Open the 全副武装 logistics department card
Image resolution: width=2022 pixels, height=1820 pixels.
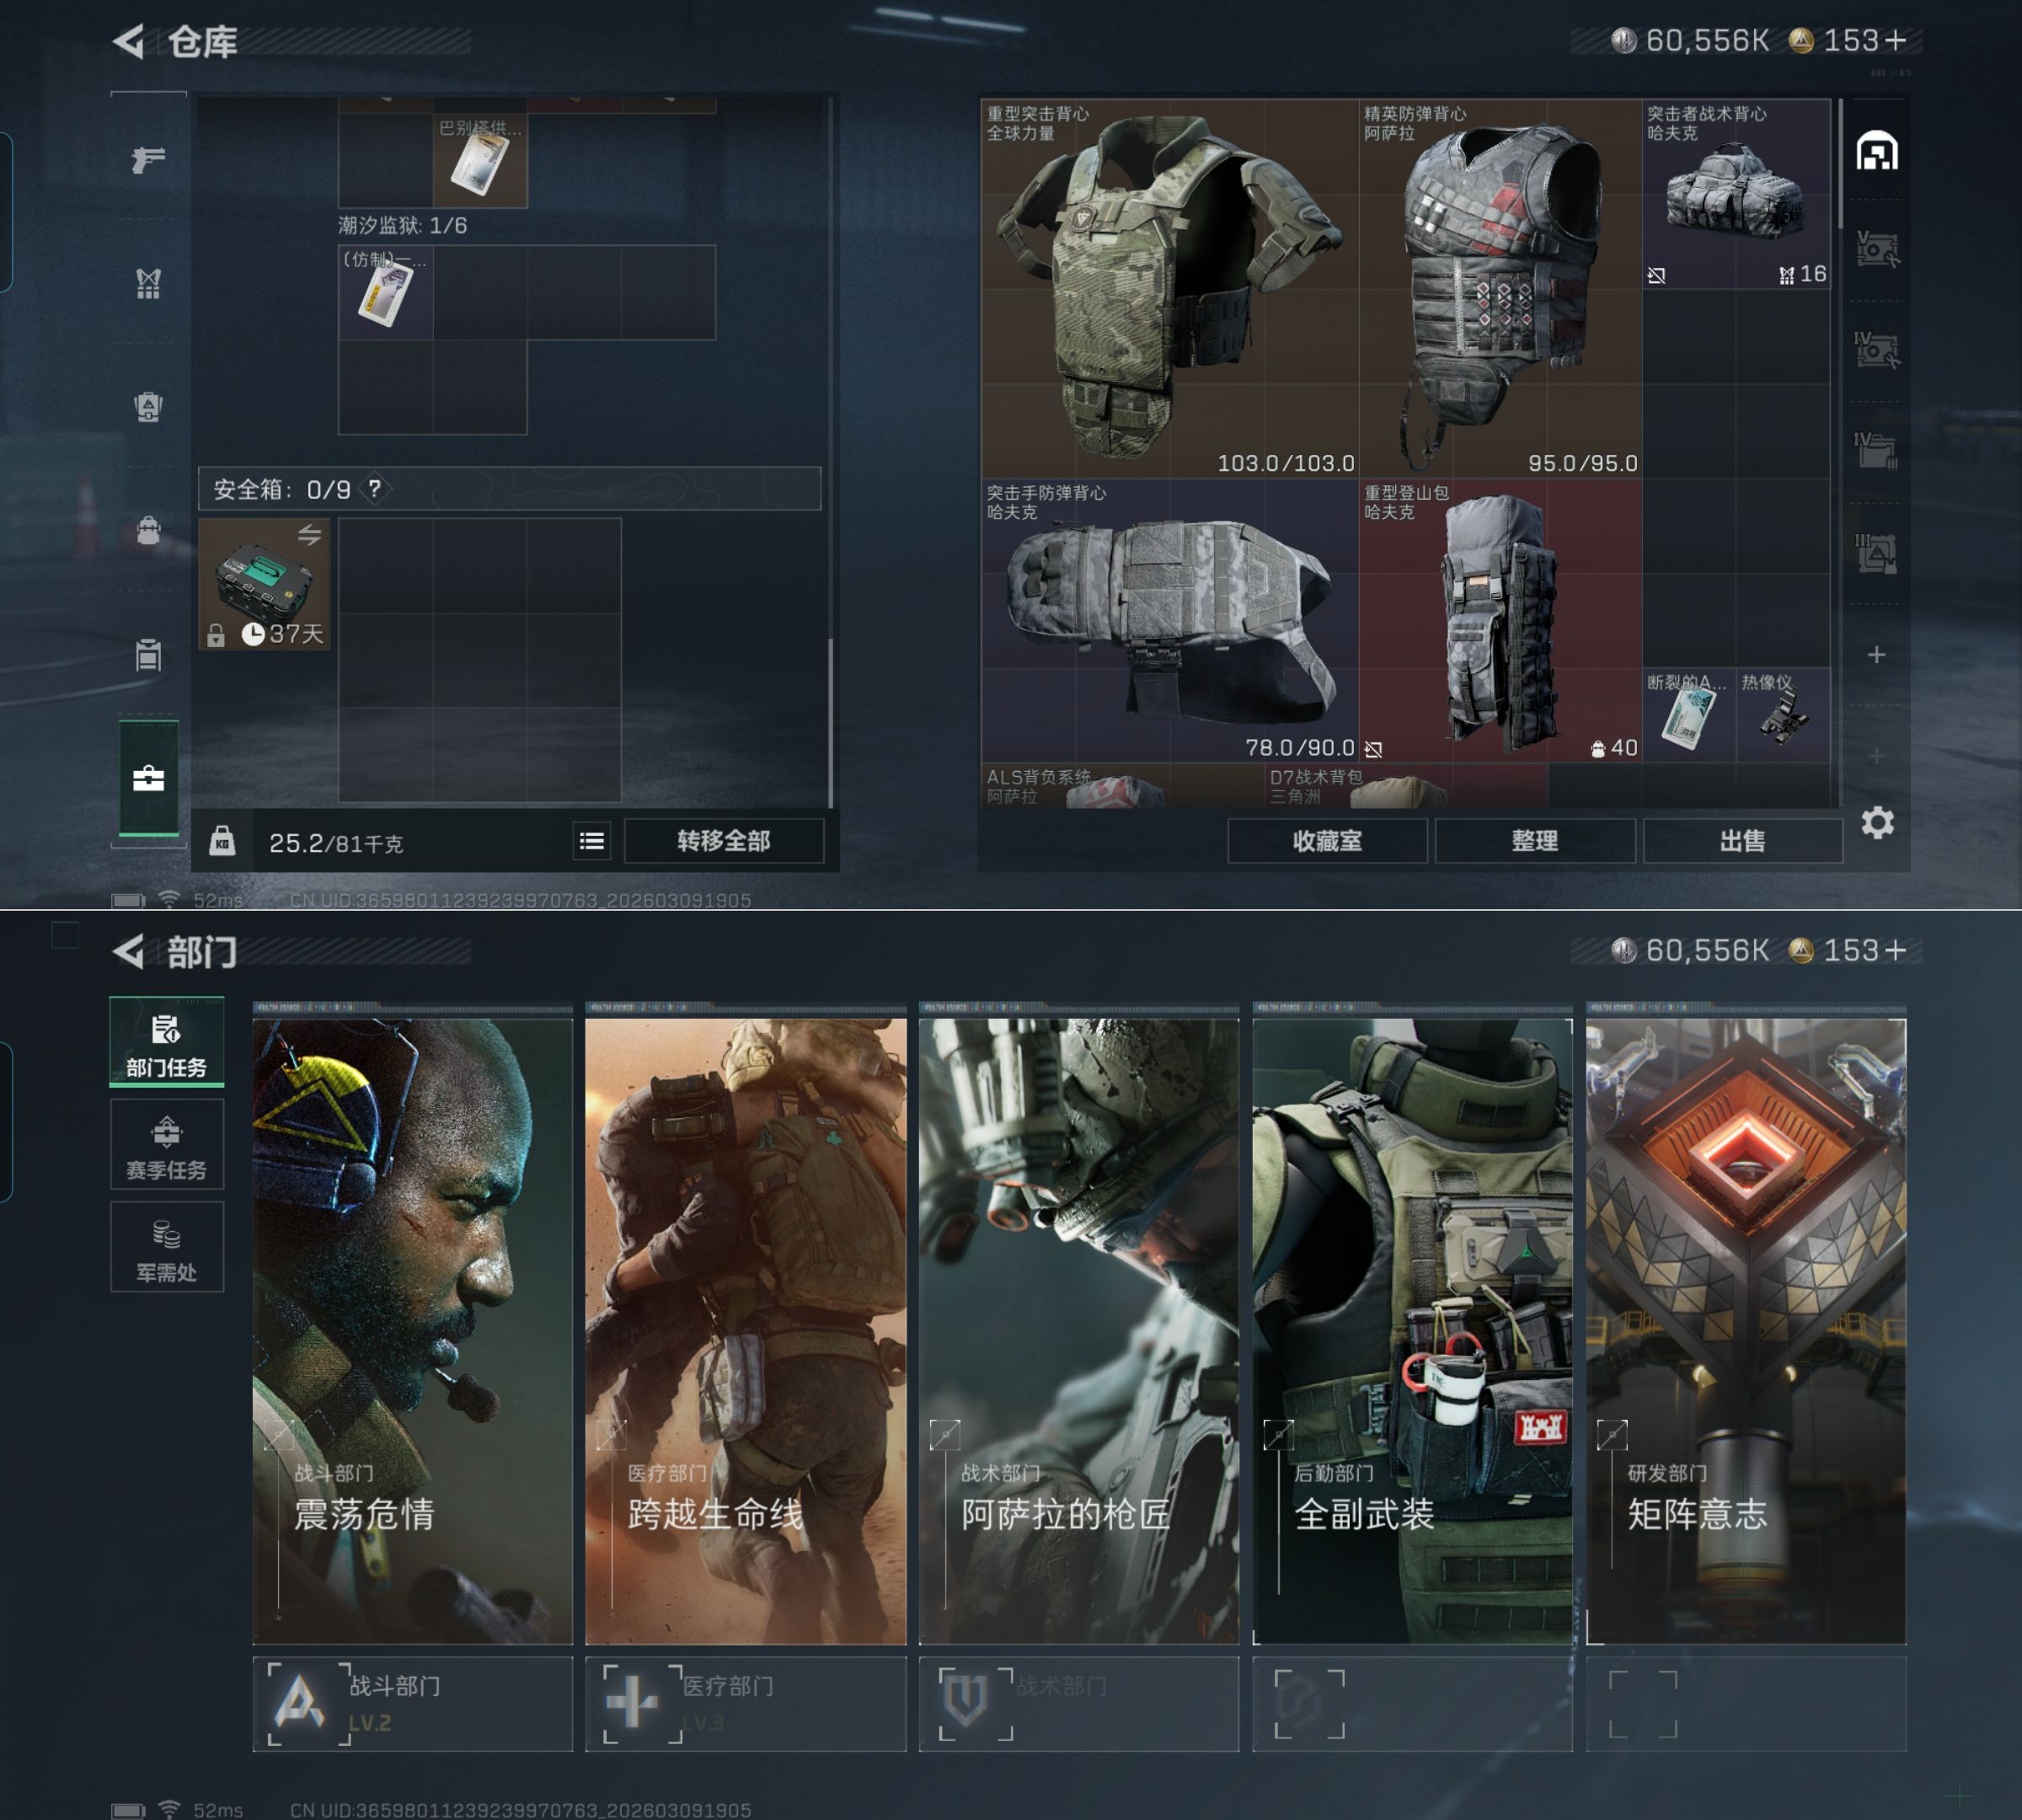1412,1330
